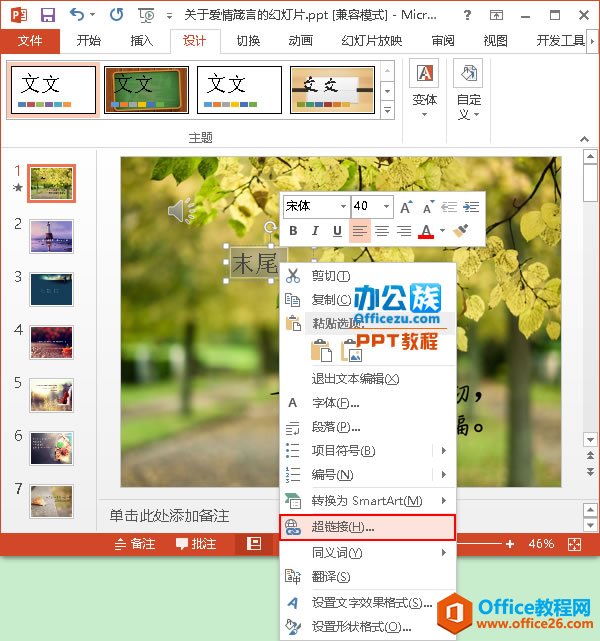Decrease font size in mini toolbar
Screen dimensions: 600x641
[428, 207]
